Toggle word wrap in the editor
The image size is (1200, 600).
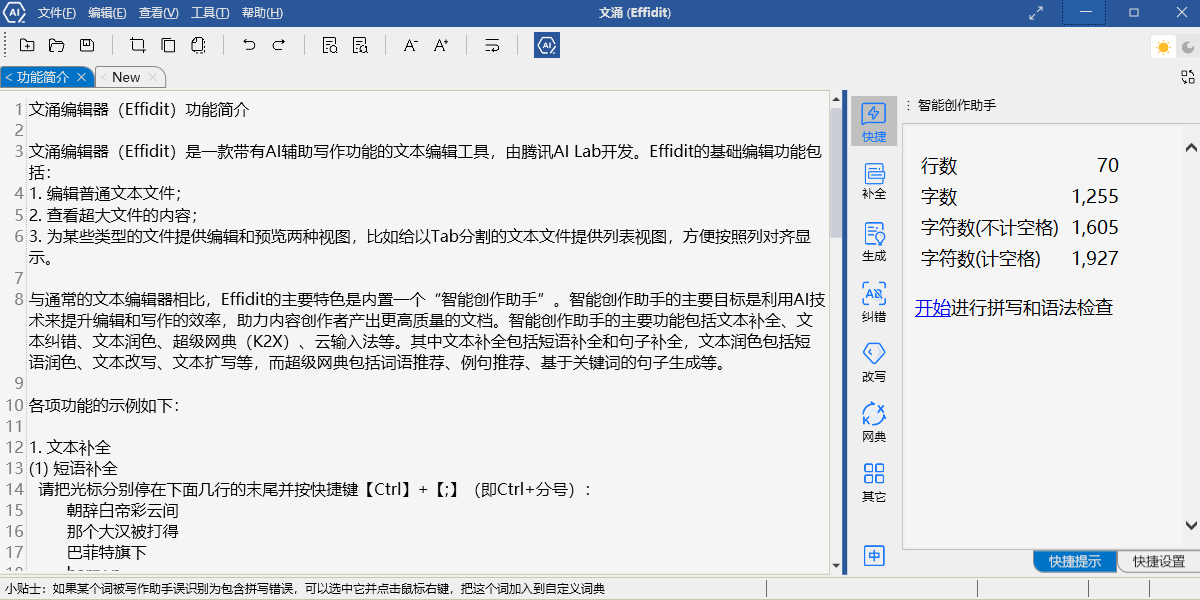[x=492, y=45]
